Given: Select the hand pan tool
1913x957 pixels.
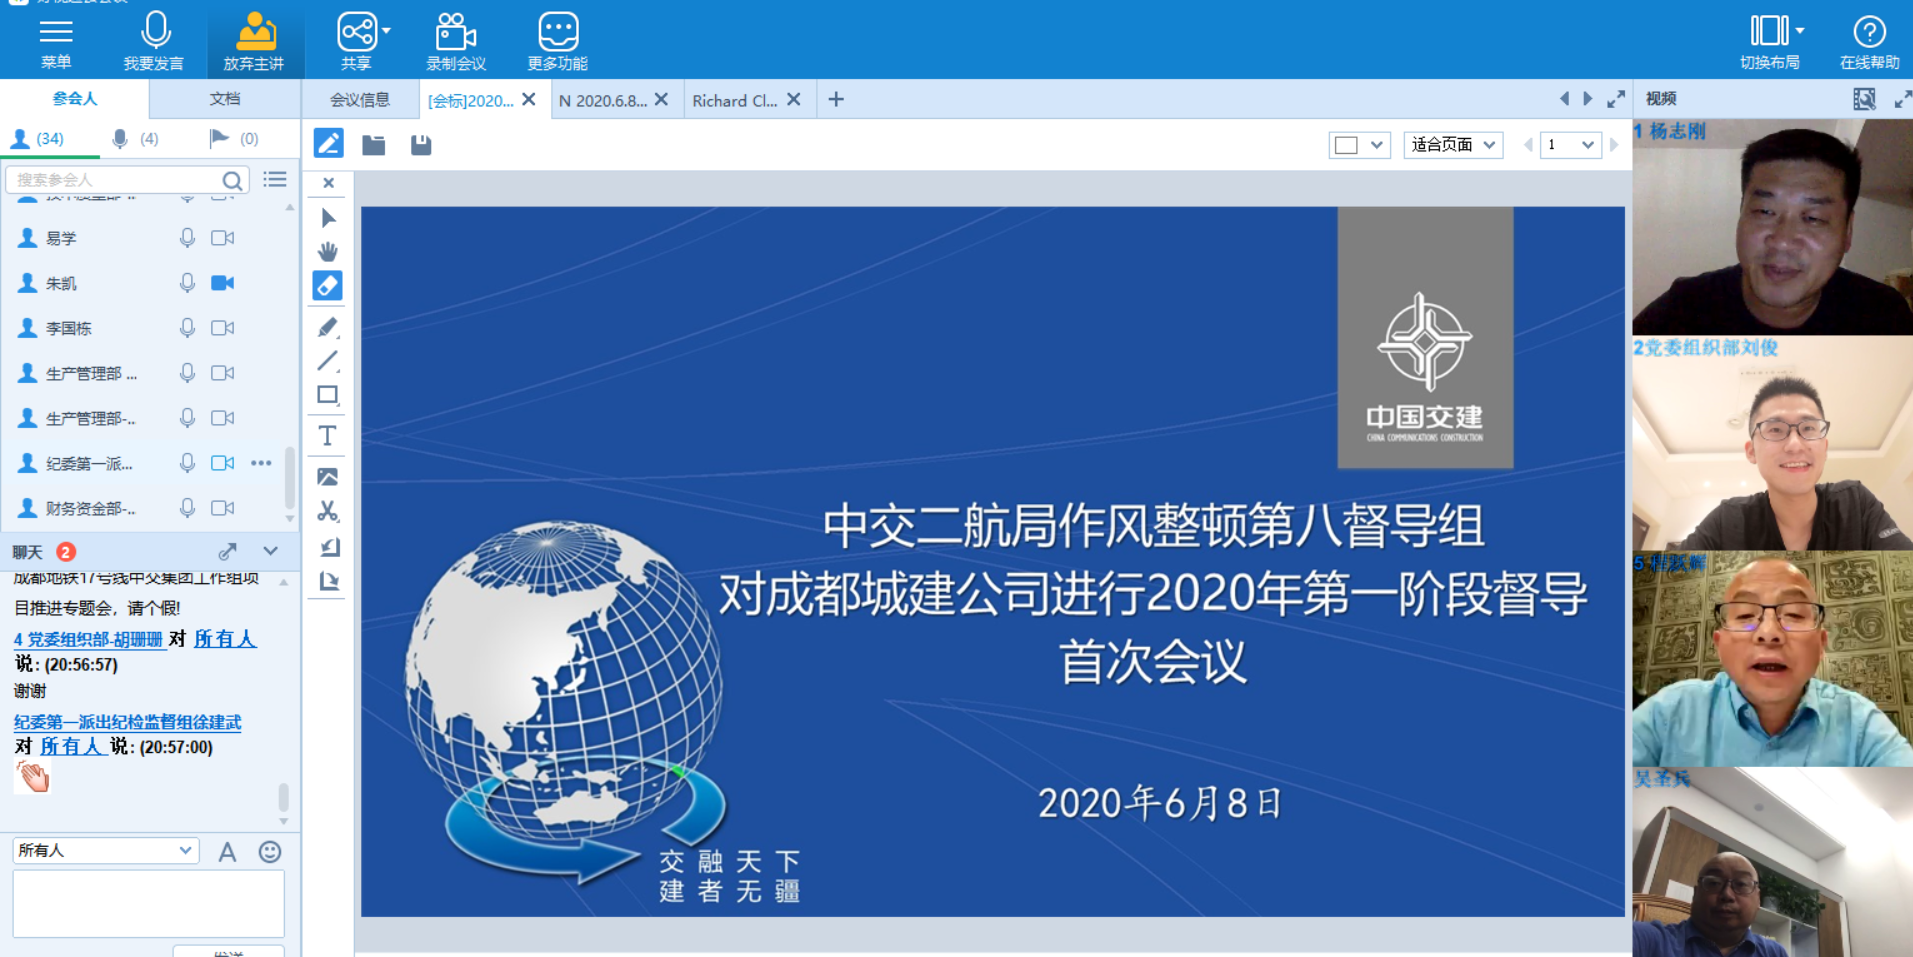Looking at the screenshot, I should [x=328, y=251].
